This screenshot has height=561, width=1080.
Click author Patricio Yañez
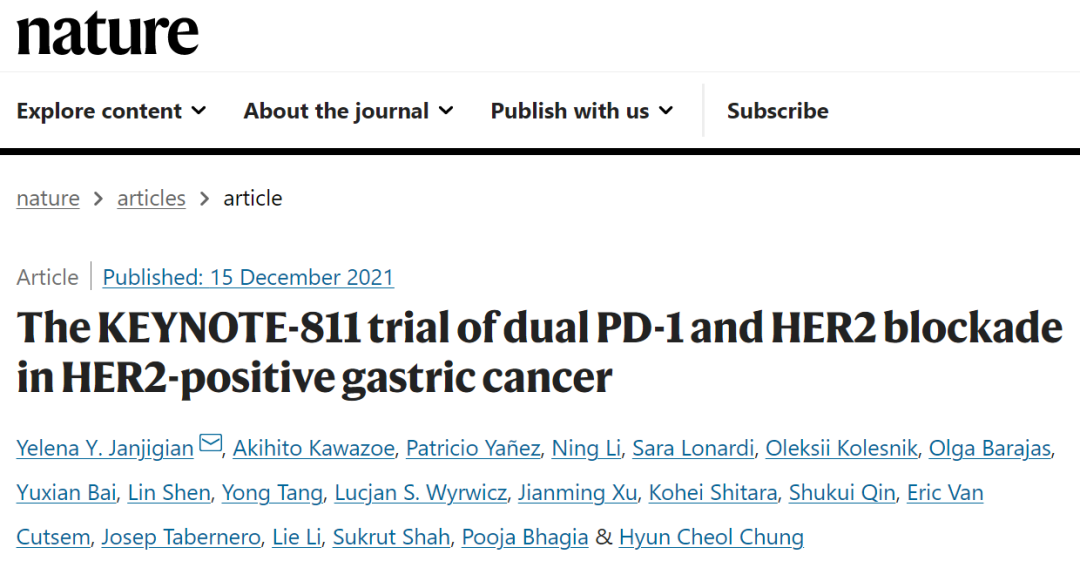tap(473, 449)
